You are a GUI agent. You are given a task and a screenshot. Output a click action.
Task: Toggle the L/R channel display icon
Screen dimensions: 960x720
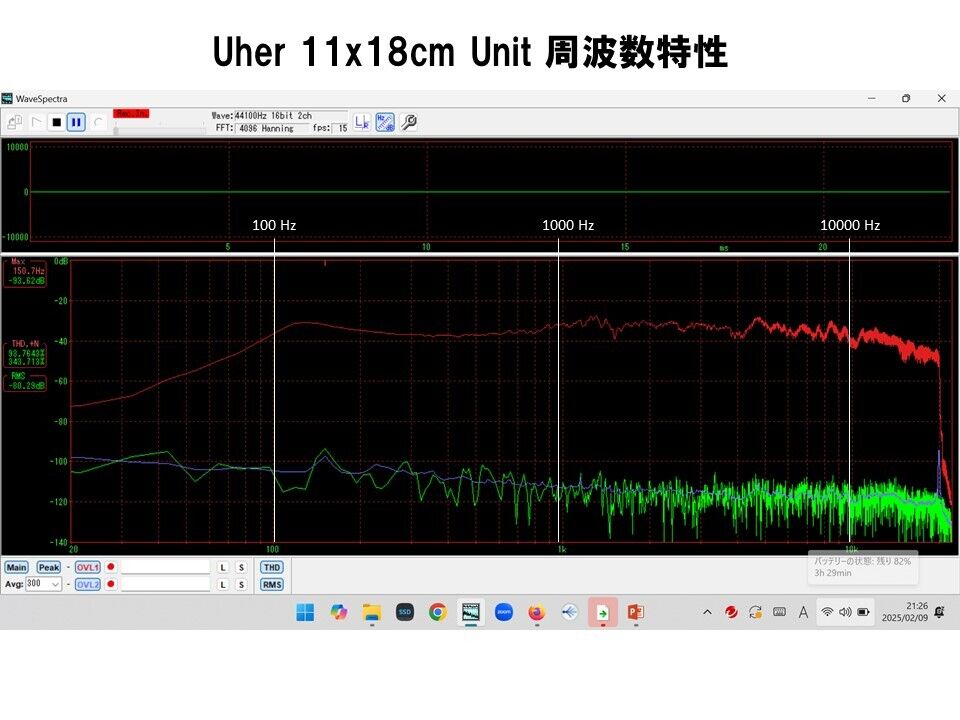[x=362, y=122]
